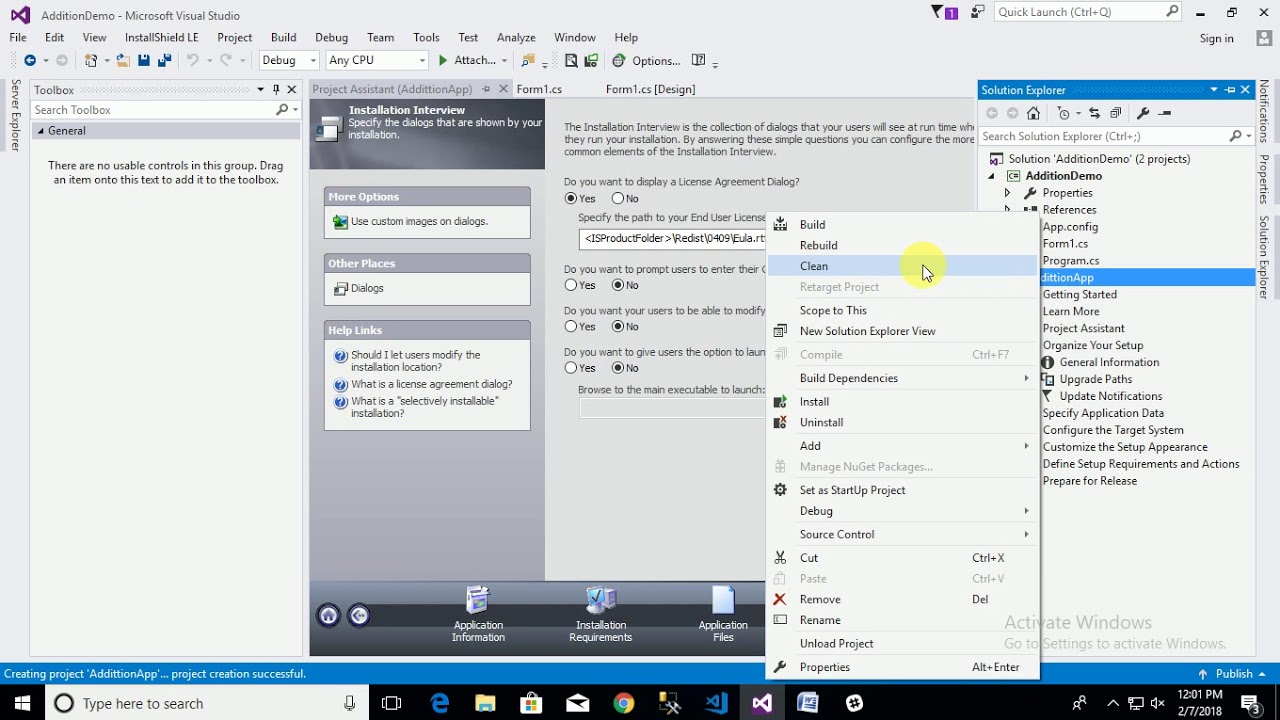1280x720 pixels.
Task: Click the Options globe icon in toolbar
Action: point(618,60)
